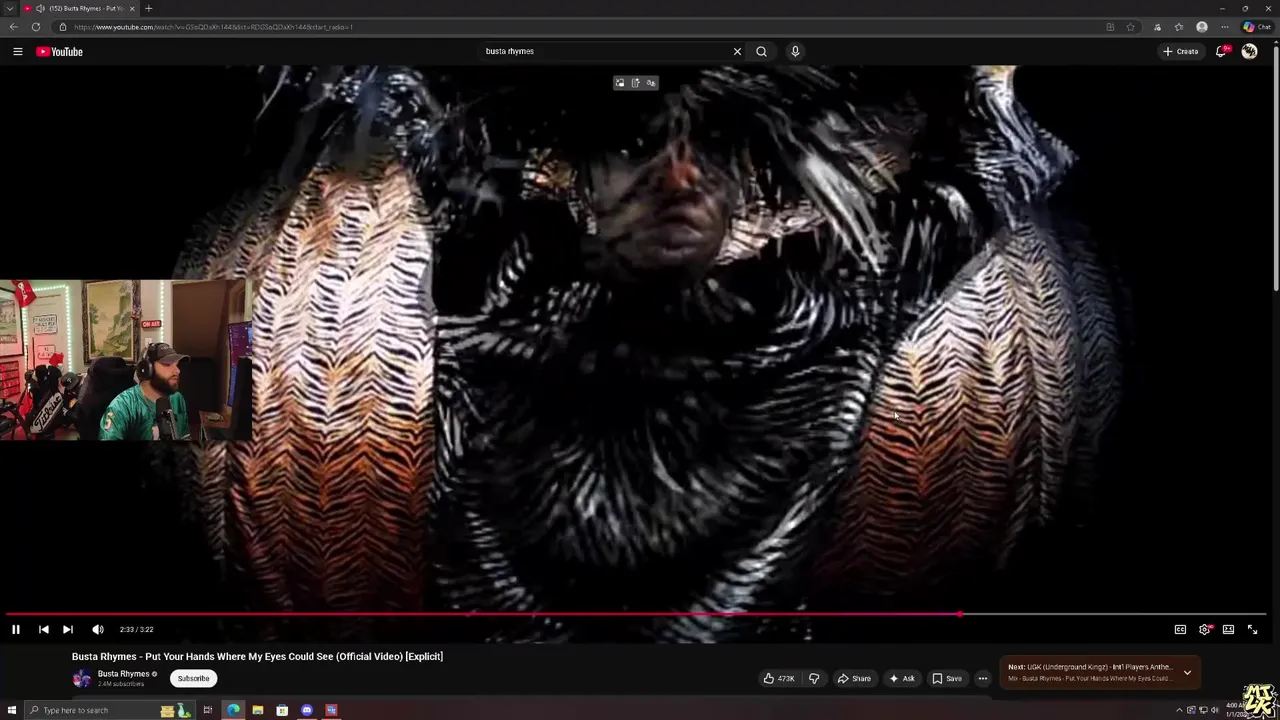
Task: Click Busta Rhymes channel avatar
Action: [82, 678]
